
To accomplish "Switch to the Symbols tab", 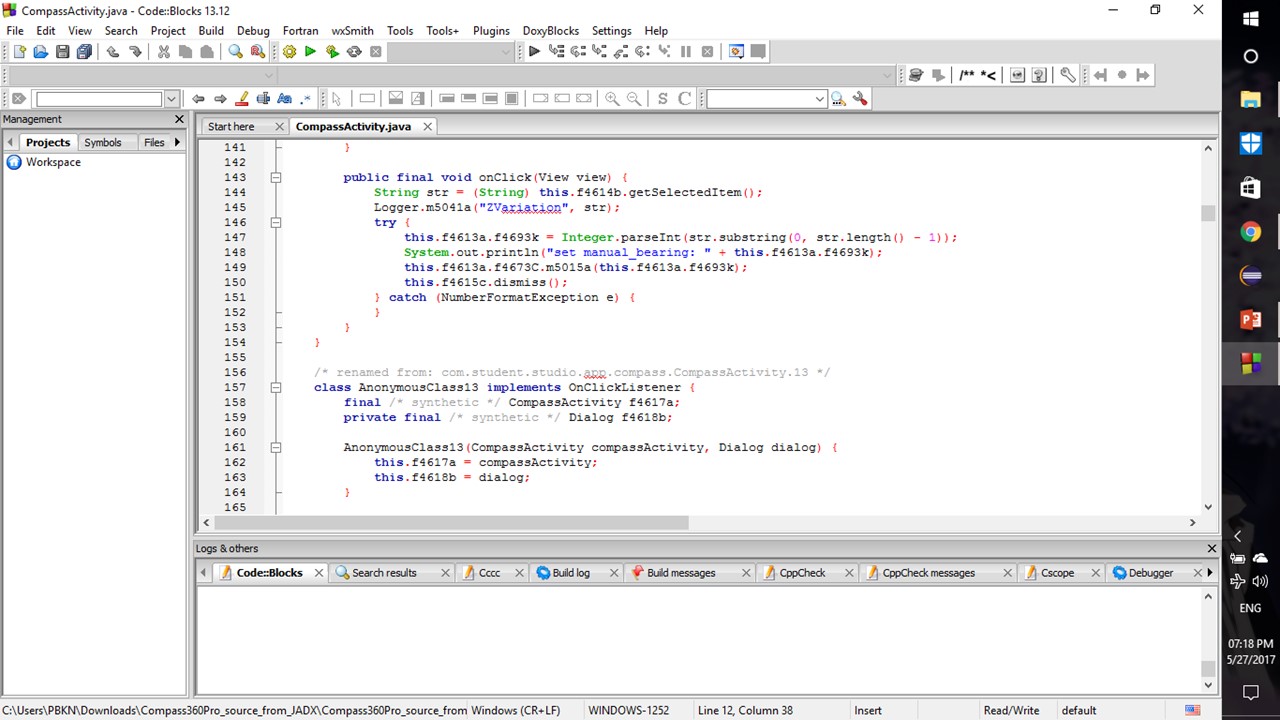I will pyautogui.click(x=102, y=143).
